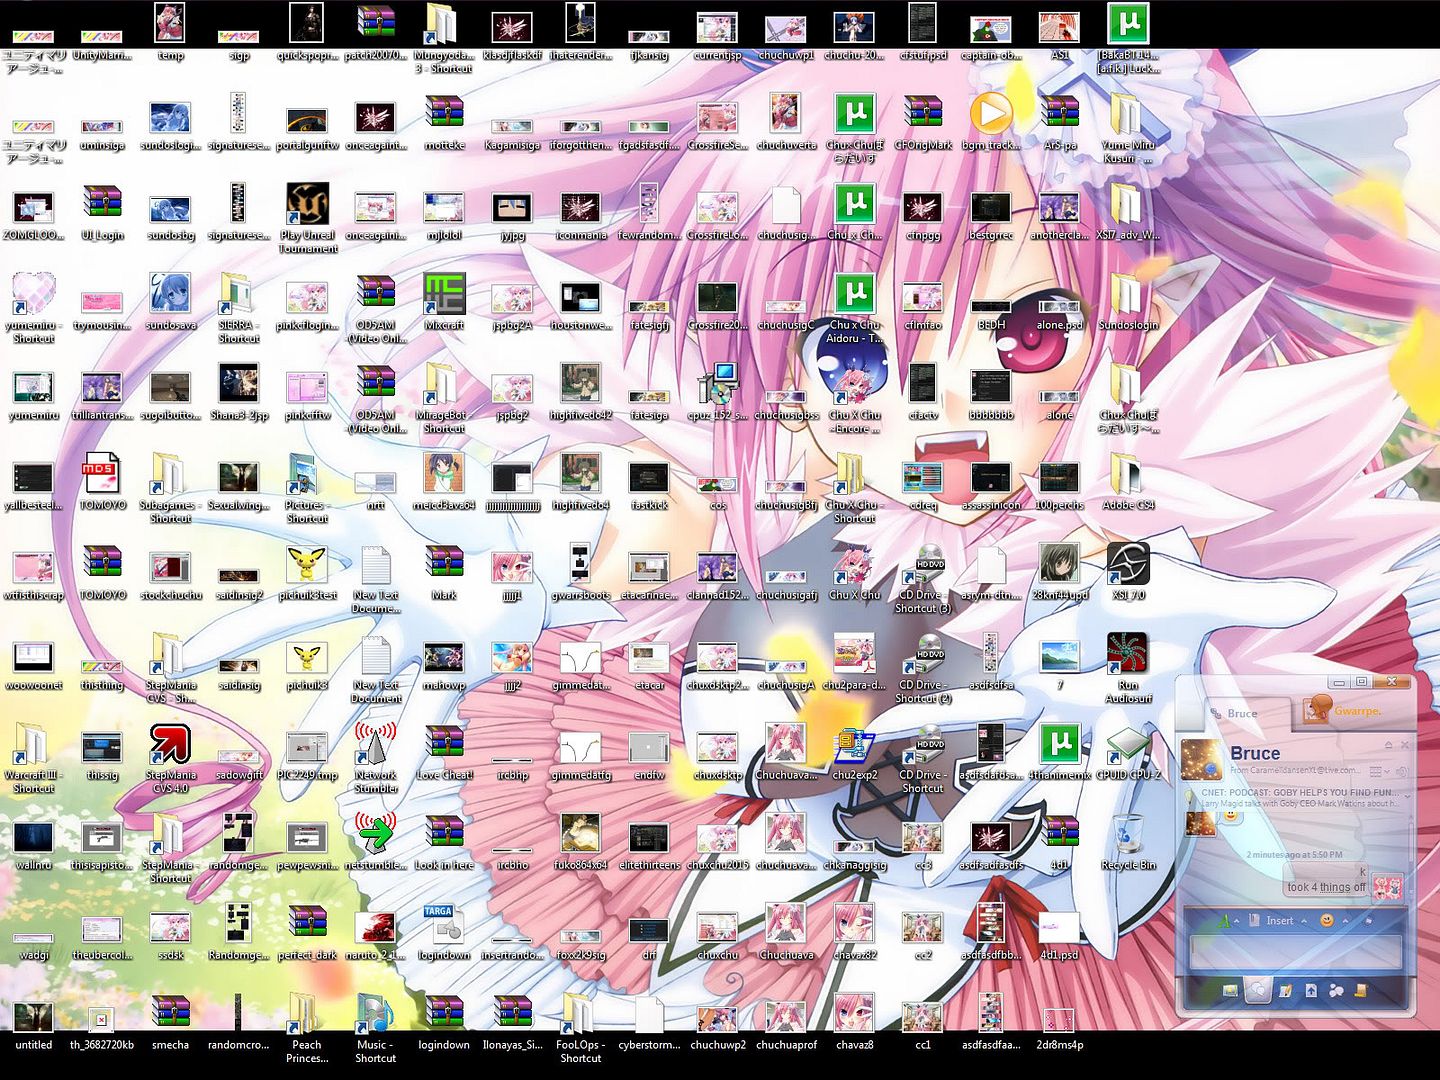1440x1080 pixels.
Task: Select the cpuz_152 installer icon
Action: point(718,384)
